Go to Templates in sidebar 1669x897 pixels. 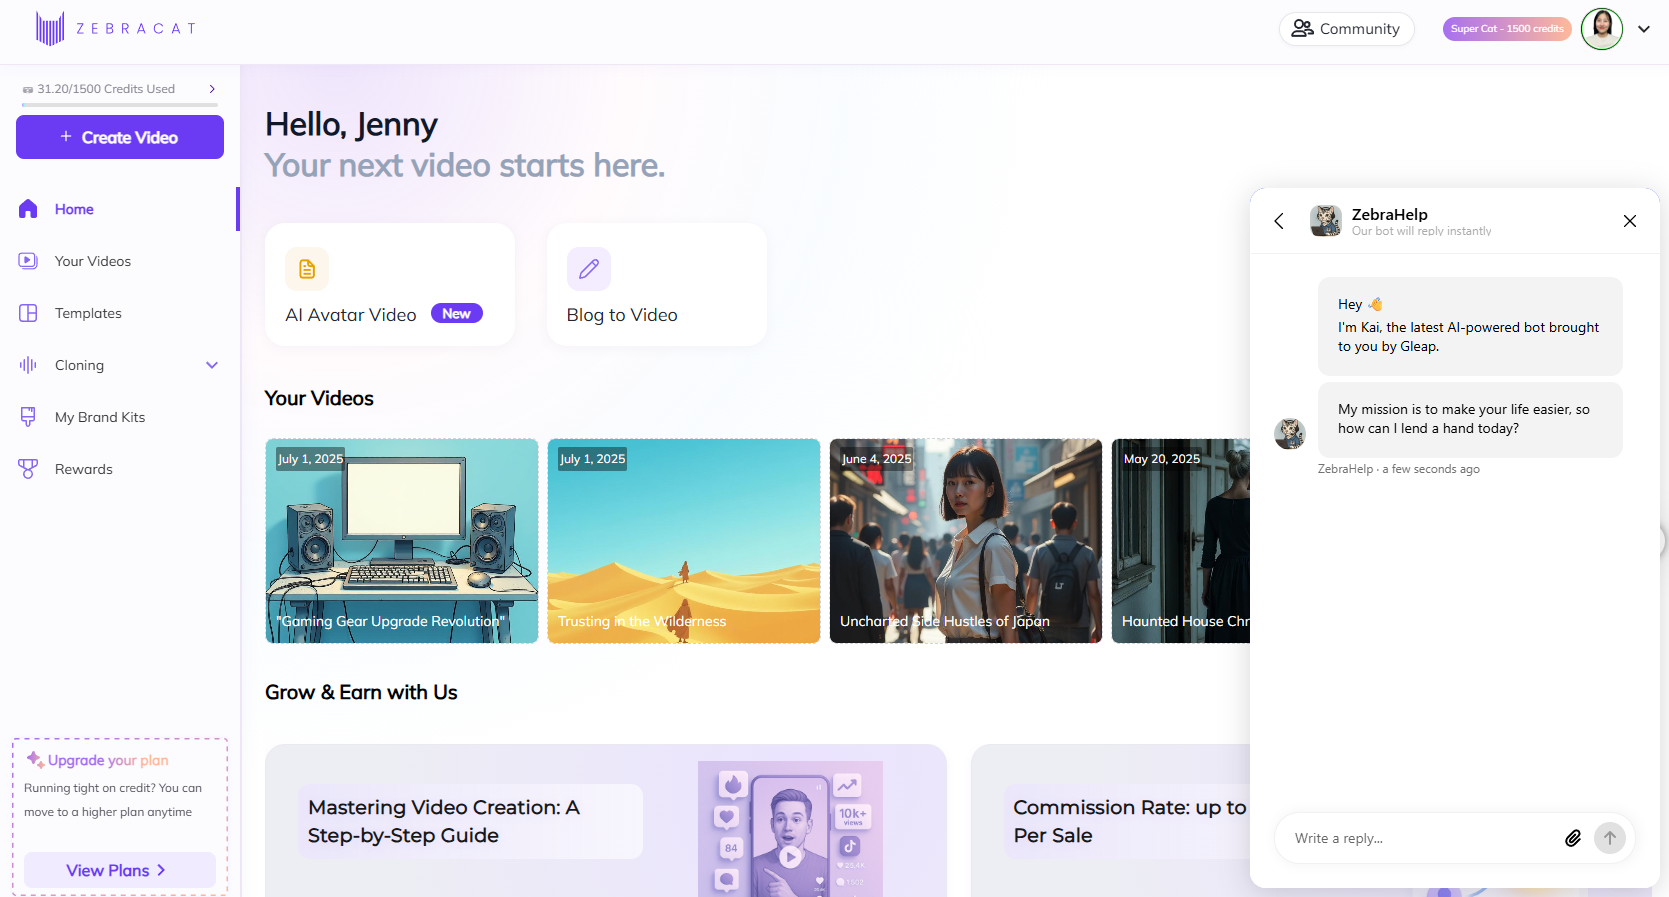coord(120,313)
